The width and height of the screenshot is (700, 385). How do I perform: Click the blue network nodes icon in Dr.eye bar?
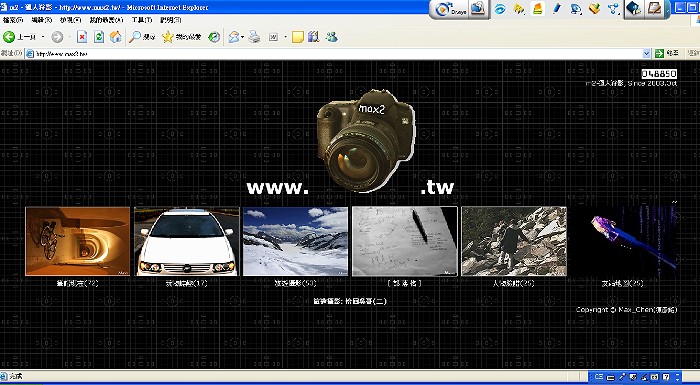click(x=614, y=9)
